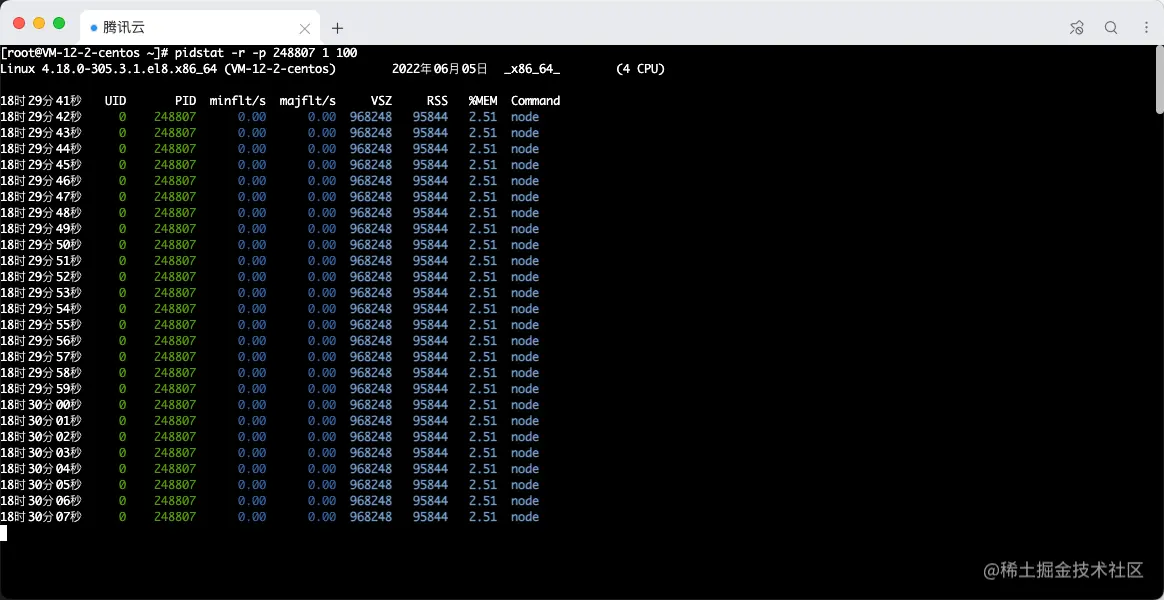This screenshot has height=600, width=1164.
Task: Click timestamp 18时30分07秒 in last row
Action: [41, 516]
